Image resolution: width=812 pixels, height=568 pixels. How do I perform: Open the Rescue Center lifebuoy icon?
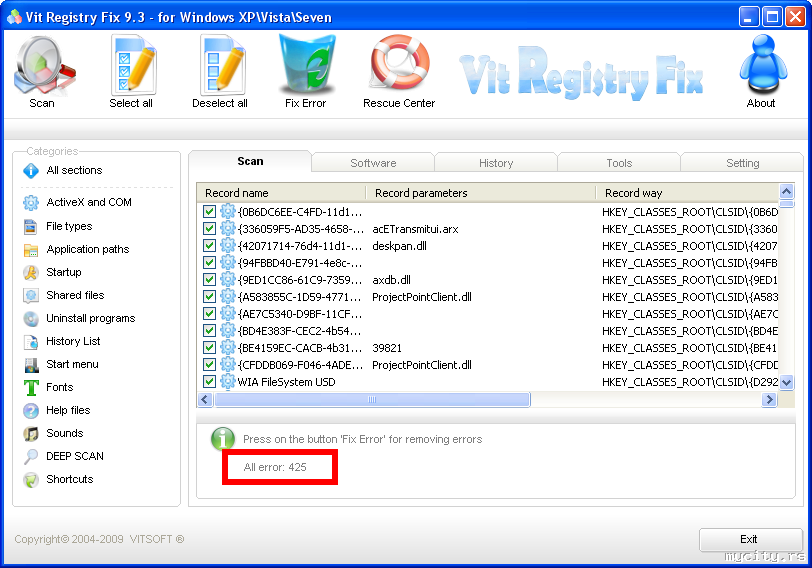[399, 62]
